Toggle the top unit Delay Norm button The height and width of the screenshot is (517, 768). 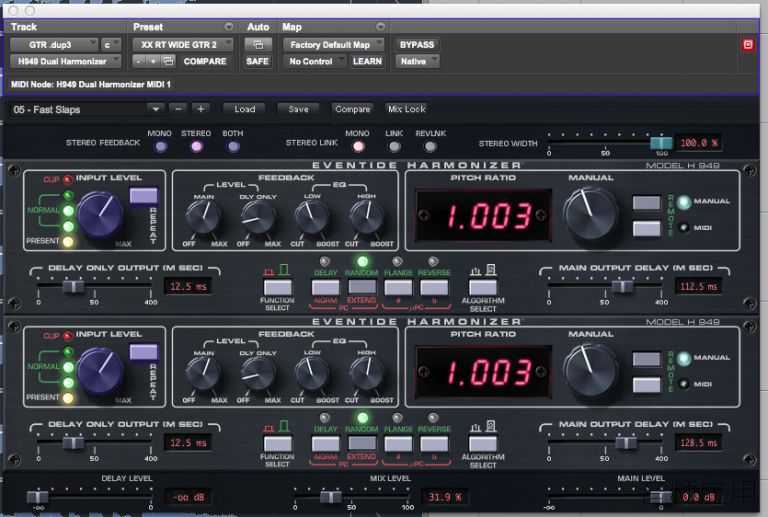(x=325, y=287)
